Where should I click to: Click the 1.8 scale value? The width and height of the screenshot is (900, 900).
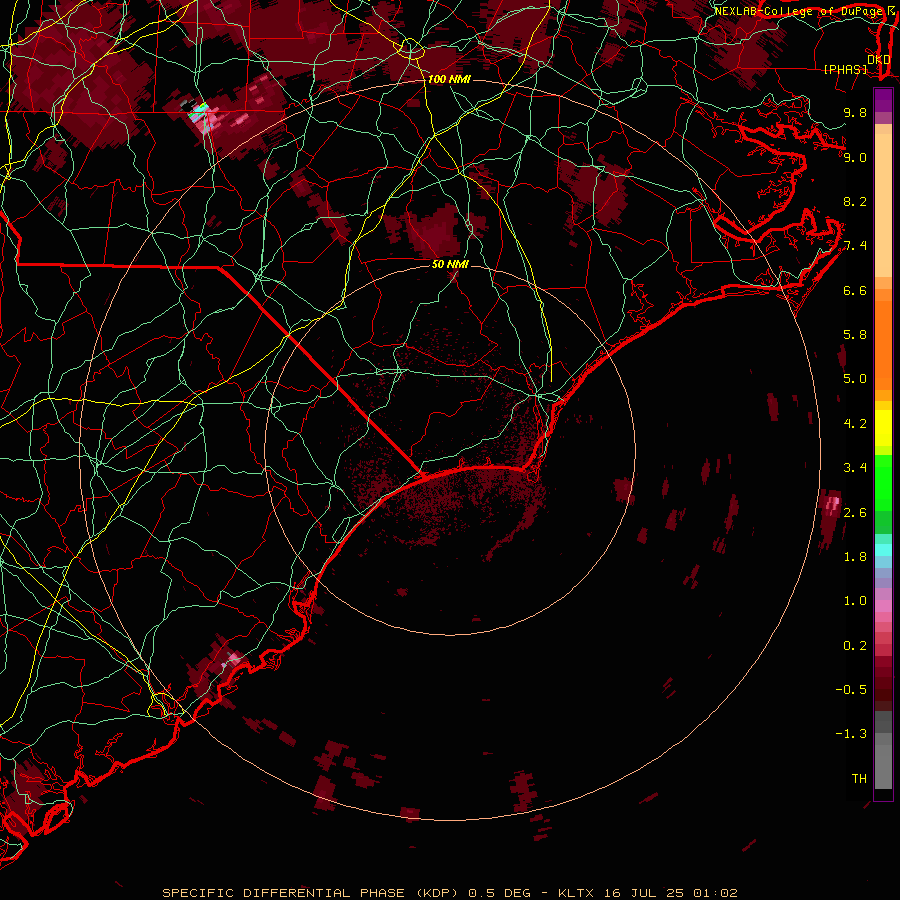coord(855,557)
